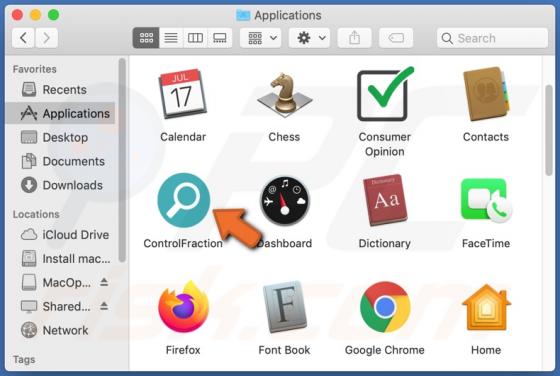
Task: Click the FaceTime label text
Action: click(486, 244)
